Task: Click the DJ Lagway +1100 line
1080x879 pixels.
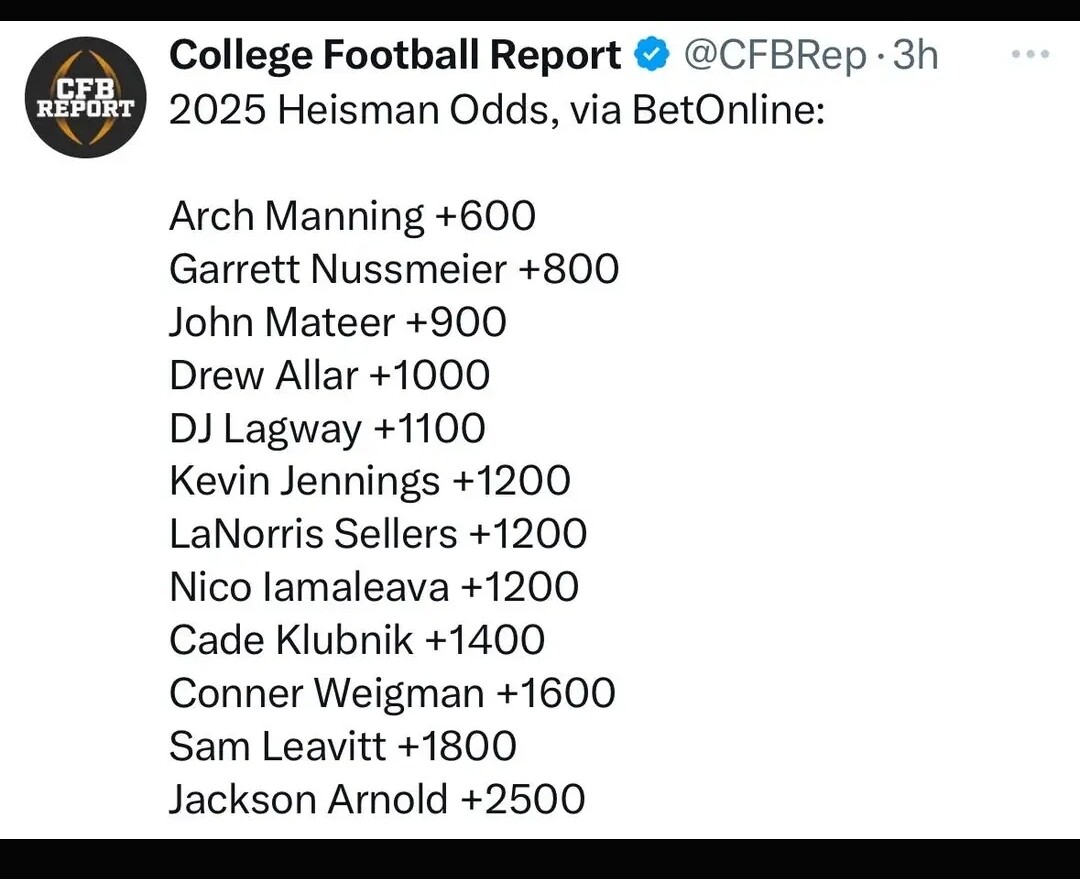Action: click(327, 428)
